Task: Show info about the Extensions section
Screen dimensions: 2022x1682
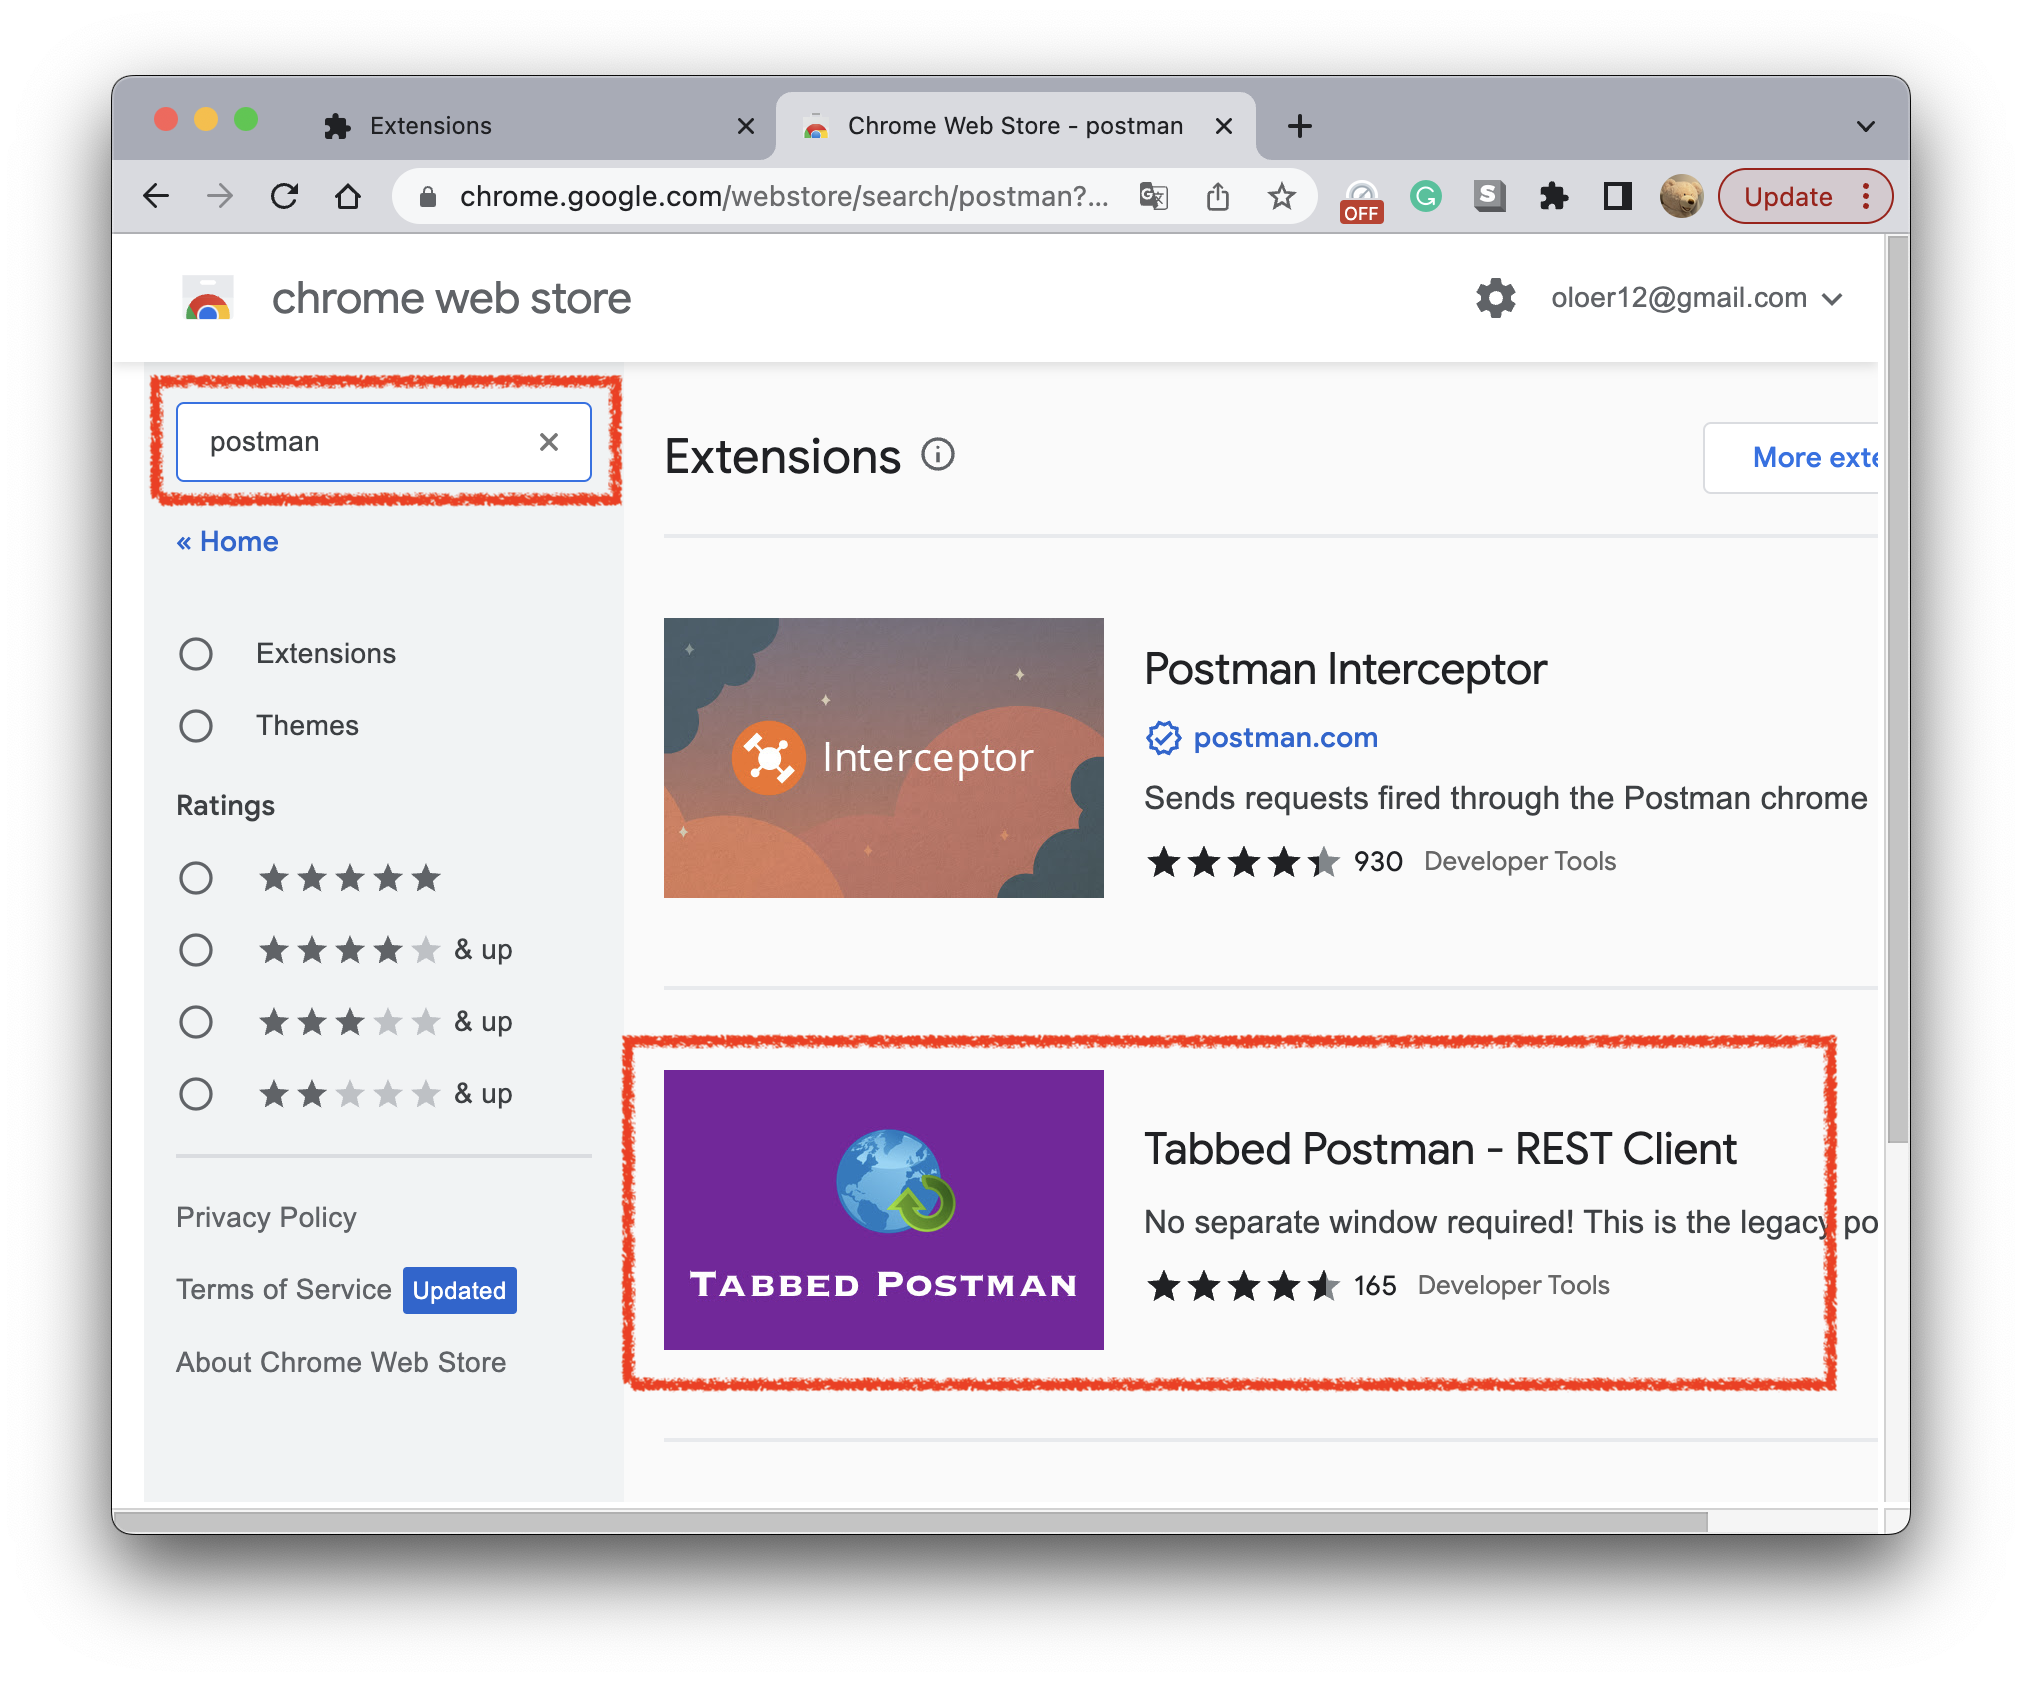Action: (x=938, y=455)
